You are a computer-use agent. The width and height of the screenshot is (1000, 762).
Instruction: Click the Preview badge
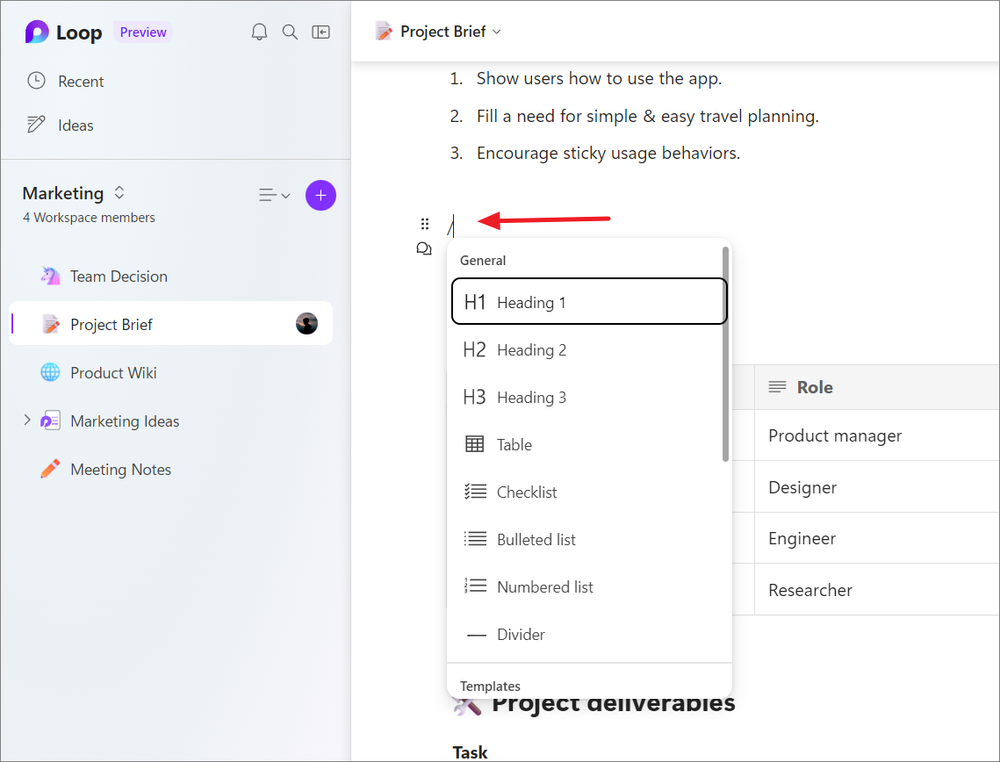coord(143,32)
